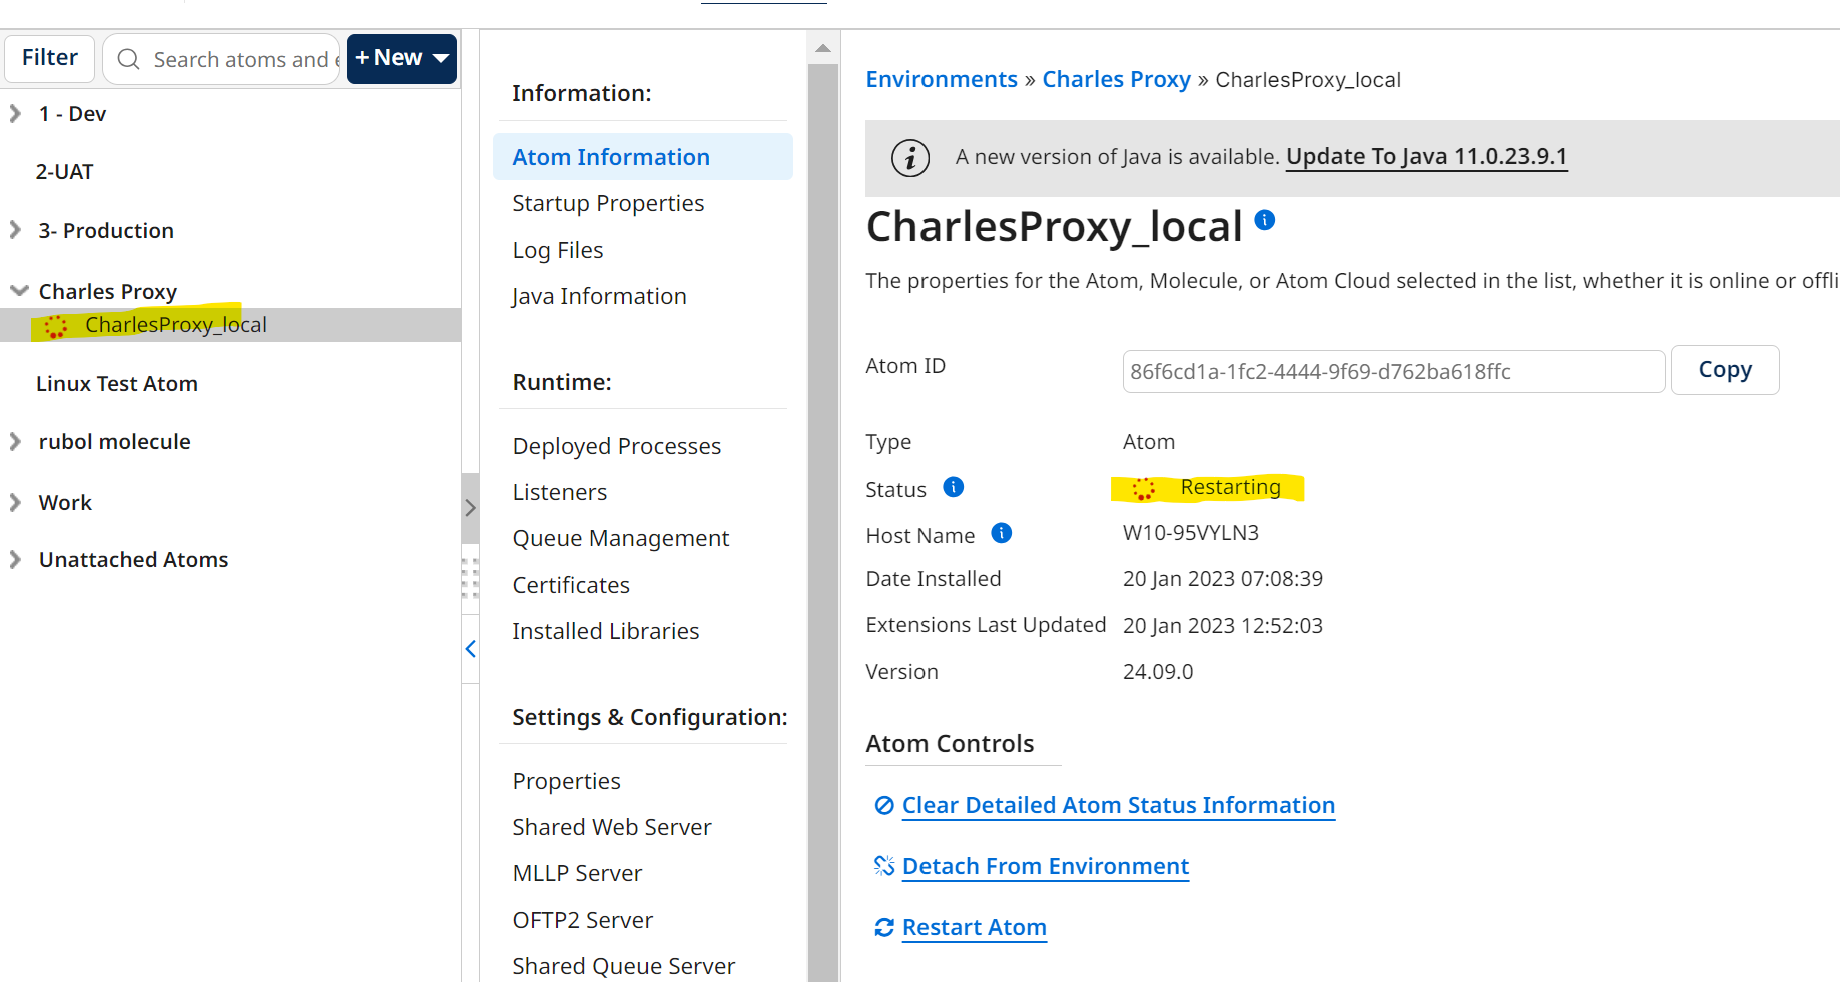Click the info icon beside Host Name
The height and width of the screenshot is (982, 1840).
(x=1001, y=533)
